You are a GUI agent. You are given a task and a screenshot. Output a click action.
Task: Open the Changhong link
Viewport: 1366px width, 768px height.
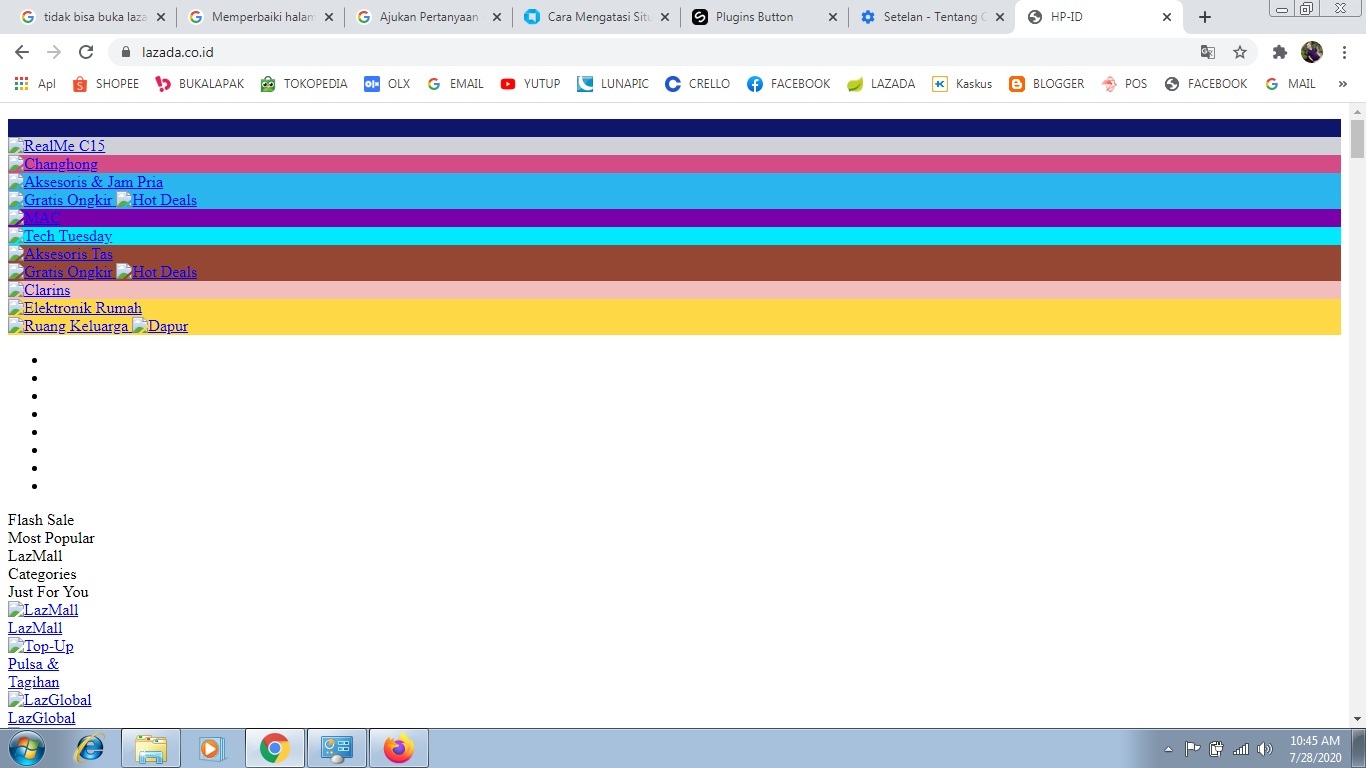(x=53, y=164)
